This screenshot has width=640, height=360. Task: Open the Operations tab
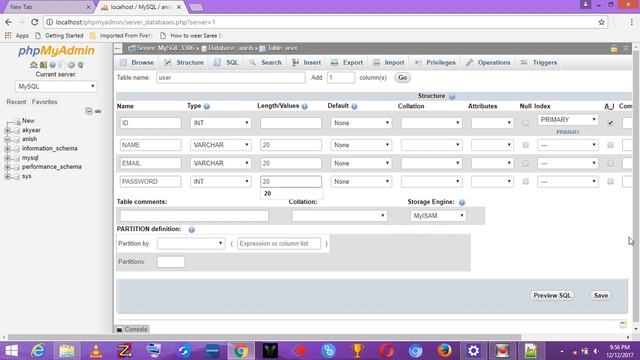pos(488,62)
